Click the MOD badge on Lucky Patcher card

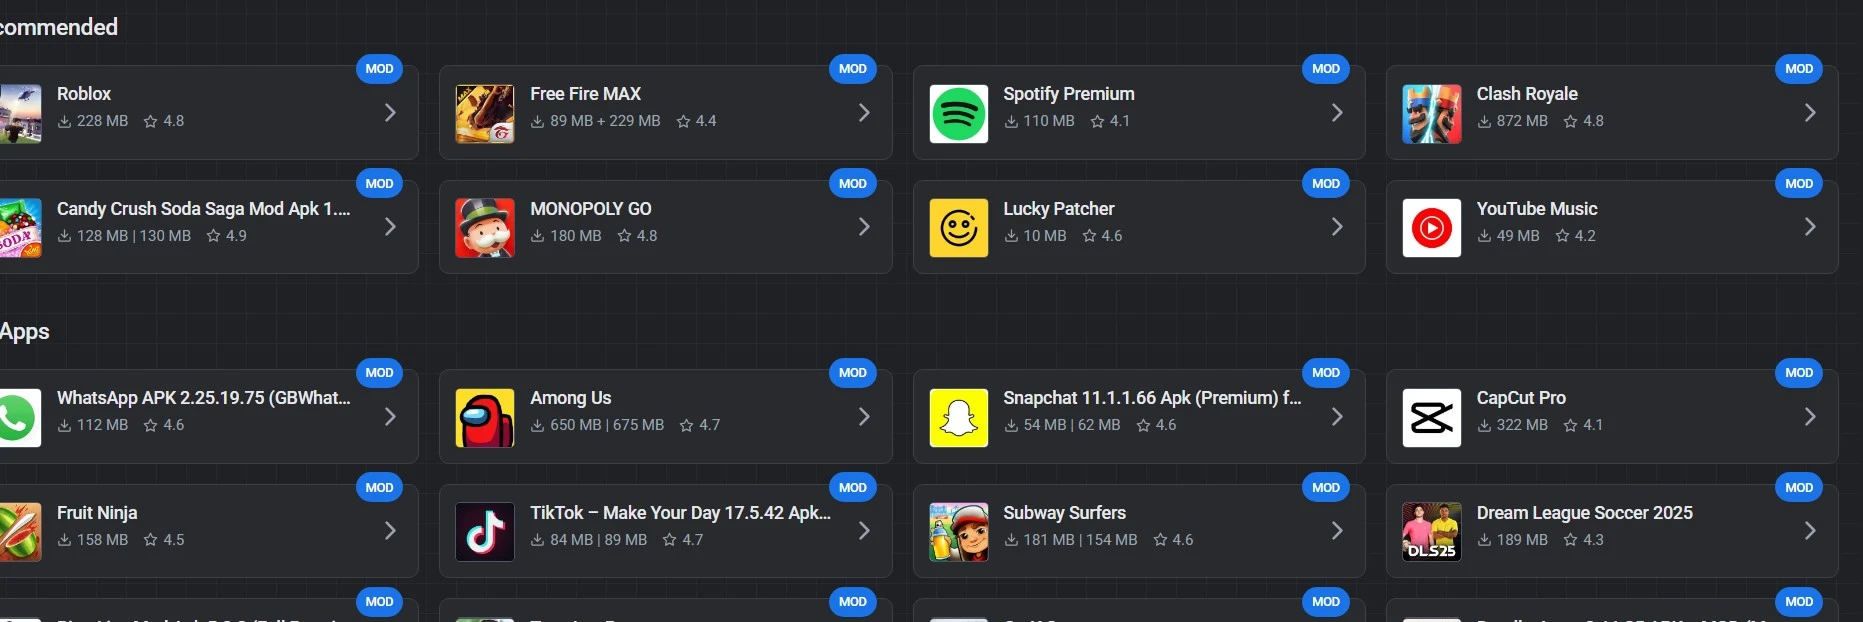point(1326,184)
